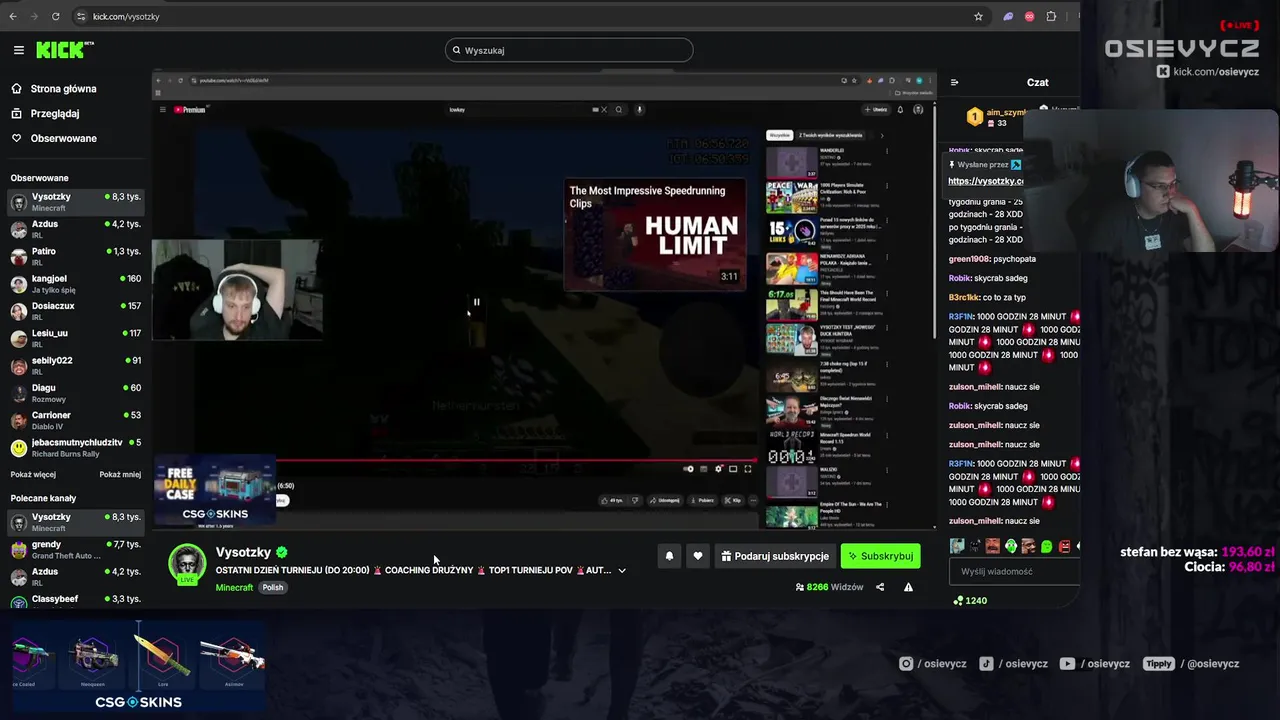Click Podaruj subskrypcje gift button
This screenshot has width=1280, height=720.
click(775, 556)
